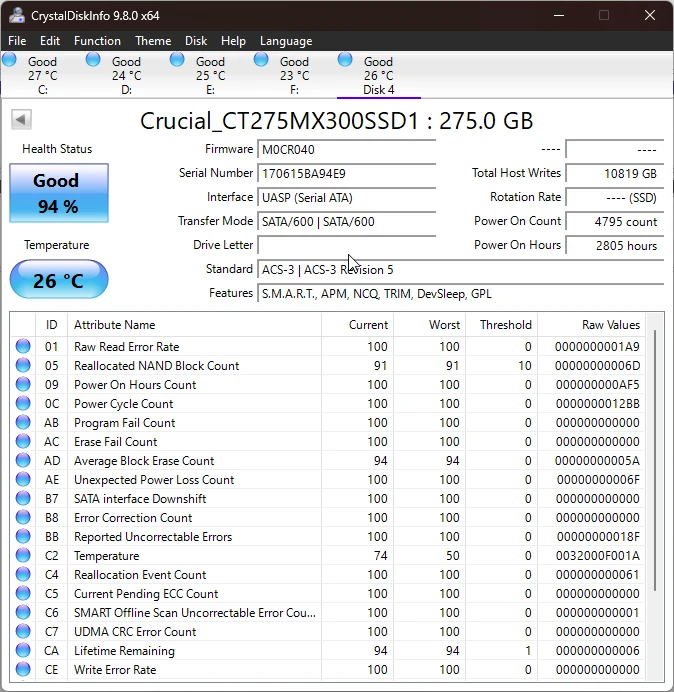Click the Threshold column header
The image size is (674, 692).
coord(501,325)
